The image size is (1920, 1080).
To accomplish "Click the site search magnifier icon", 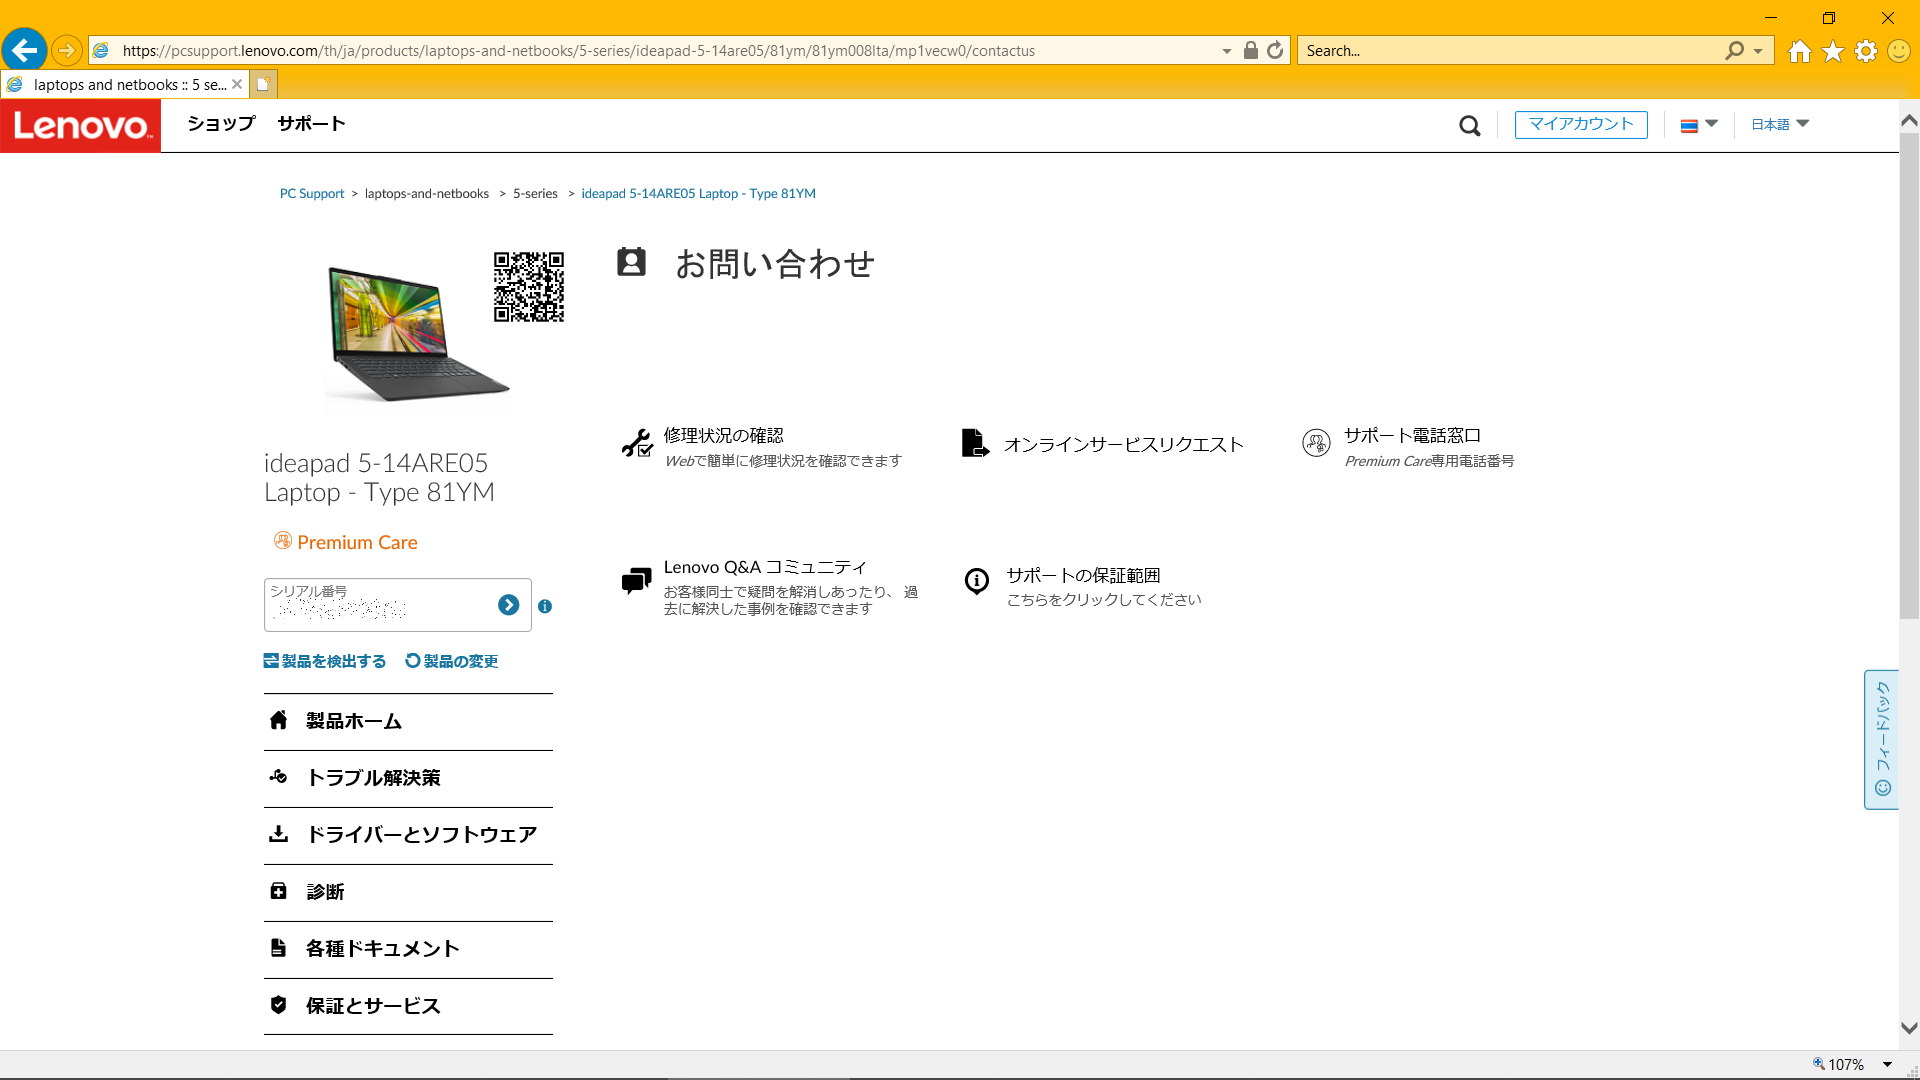I will click(1469, 125).
